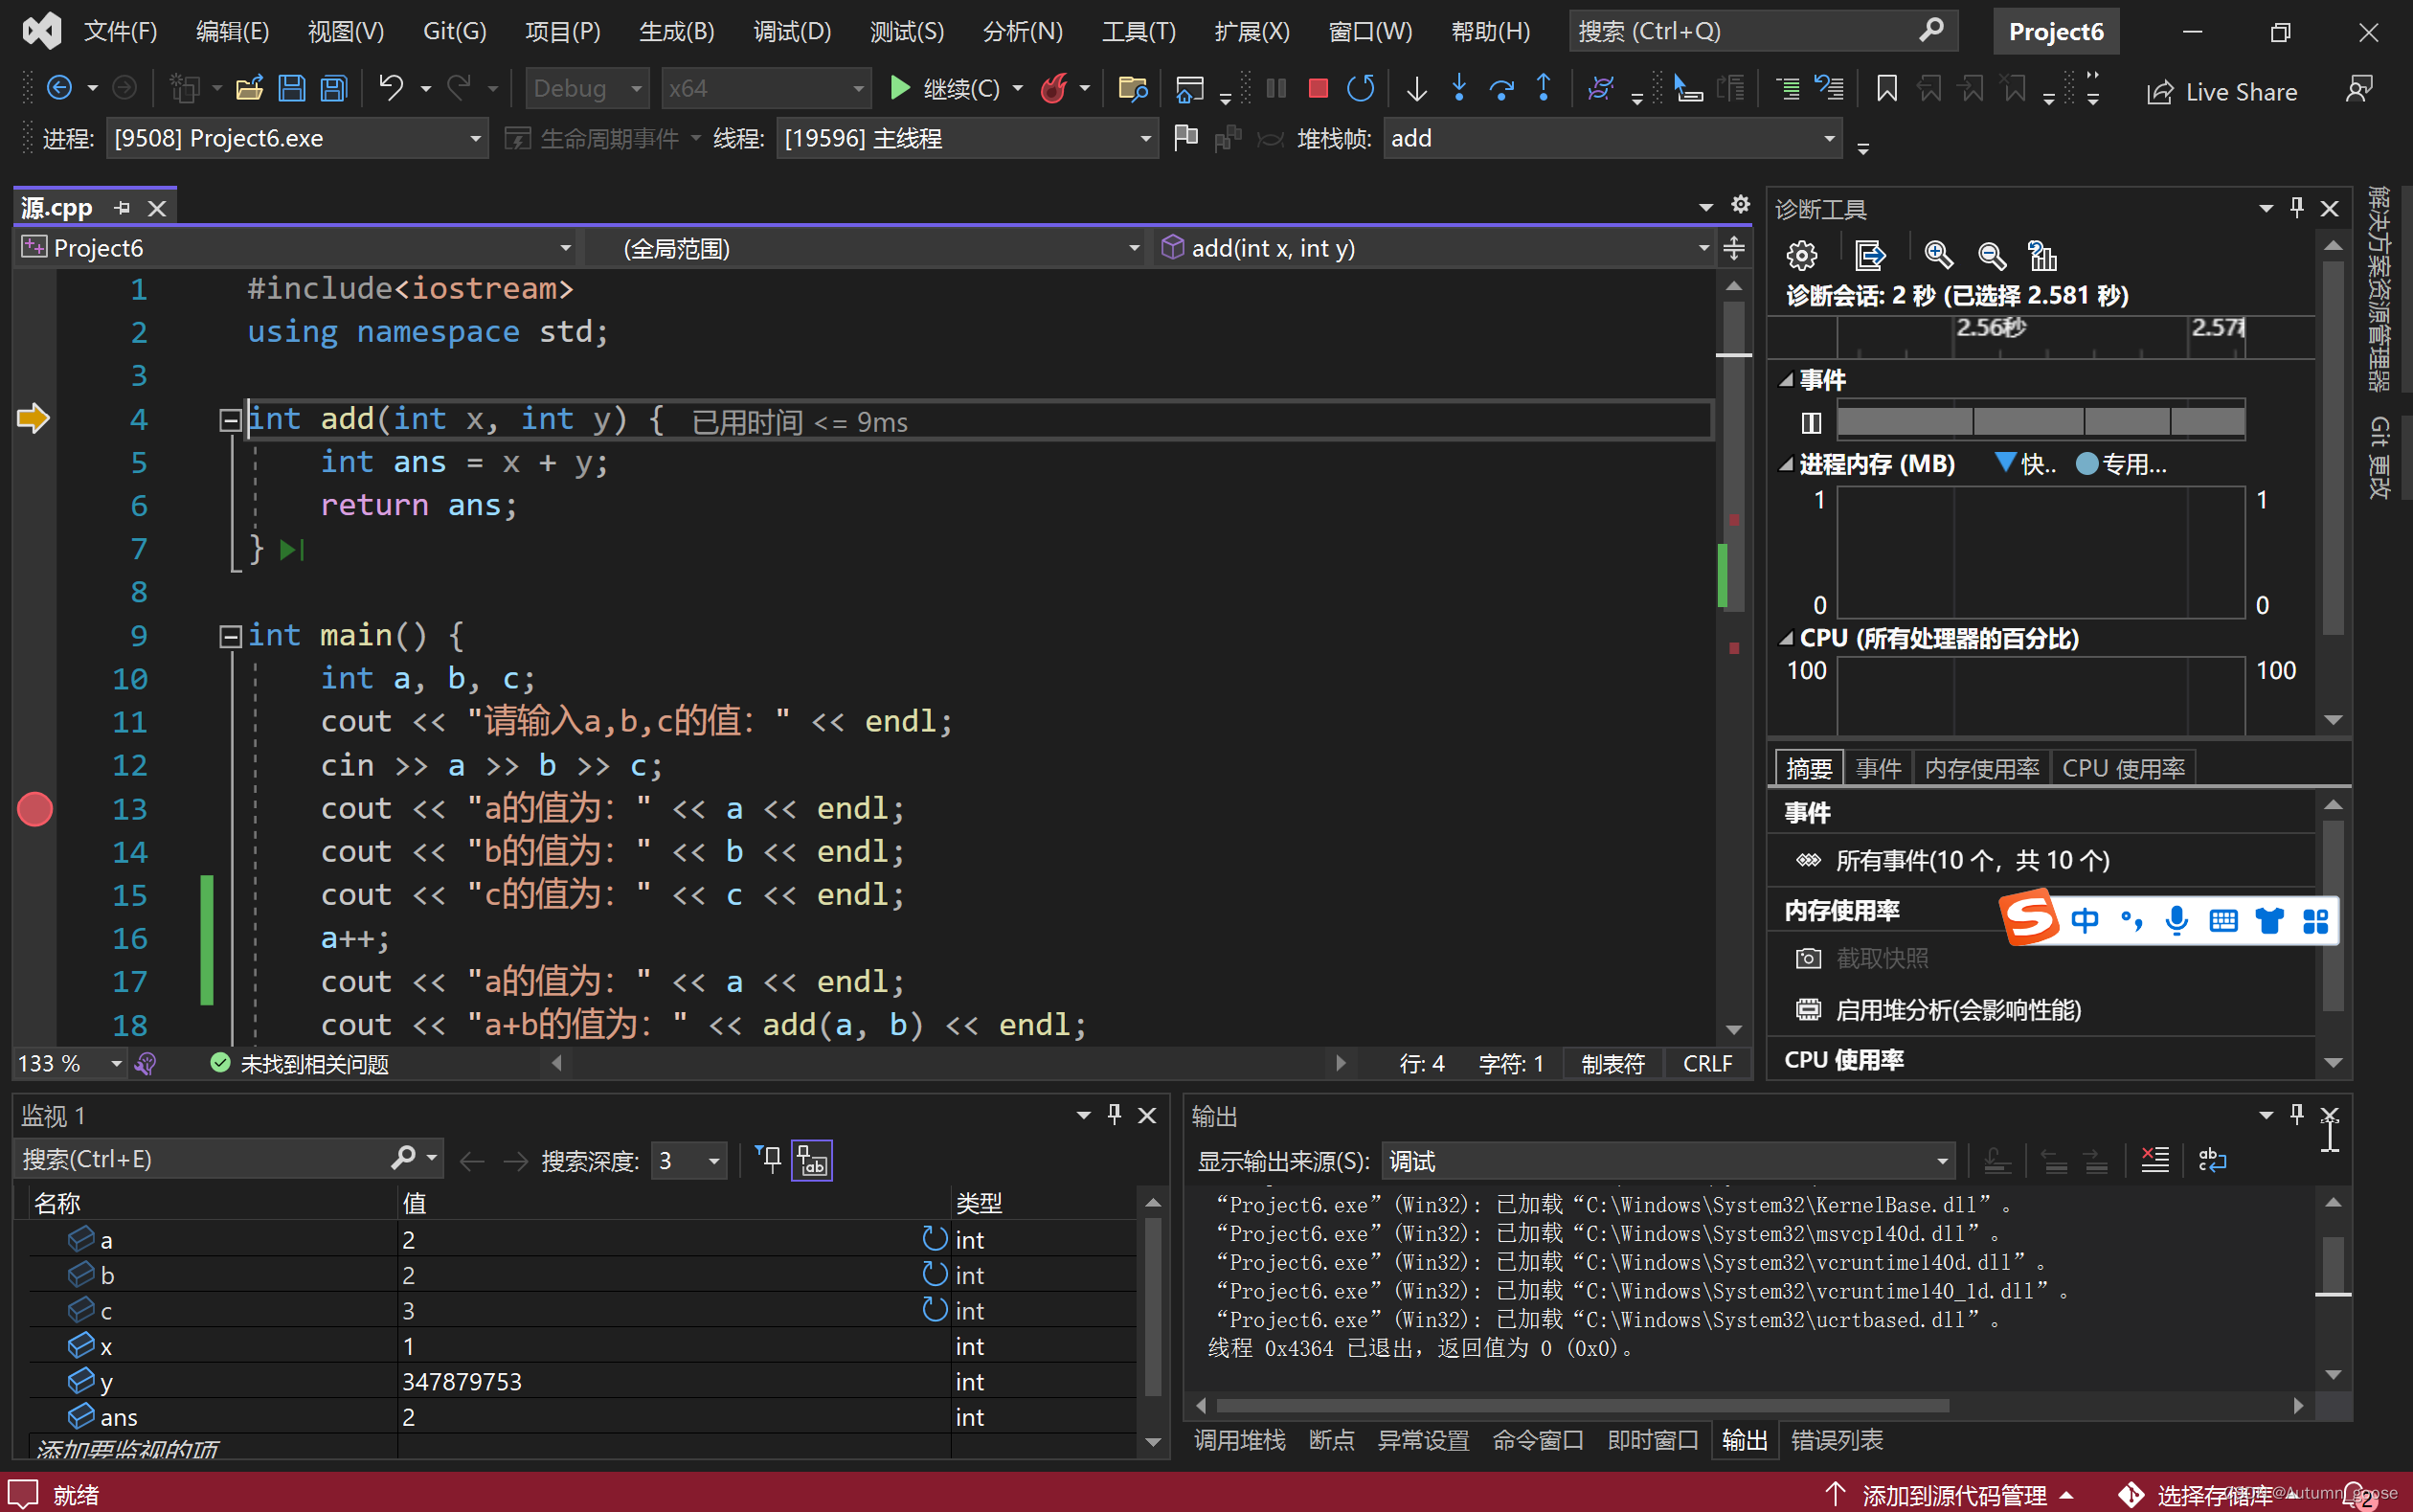Click the Zoom In icon in Diagnostic Tools
Screen dimensions: 2413x1512
click(x=1938, y=256)
